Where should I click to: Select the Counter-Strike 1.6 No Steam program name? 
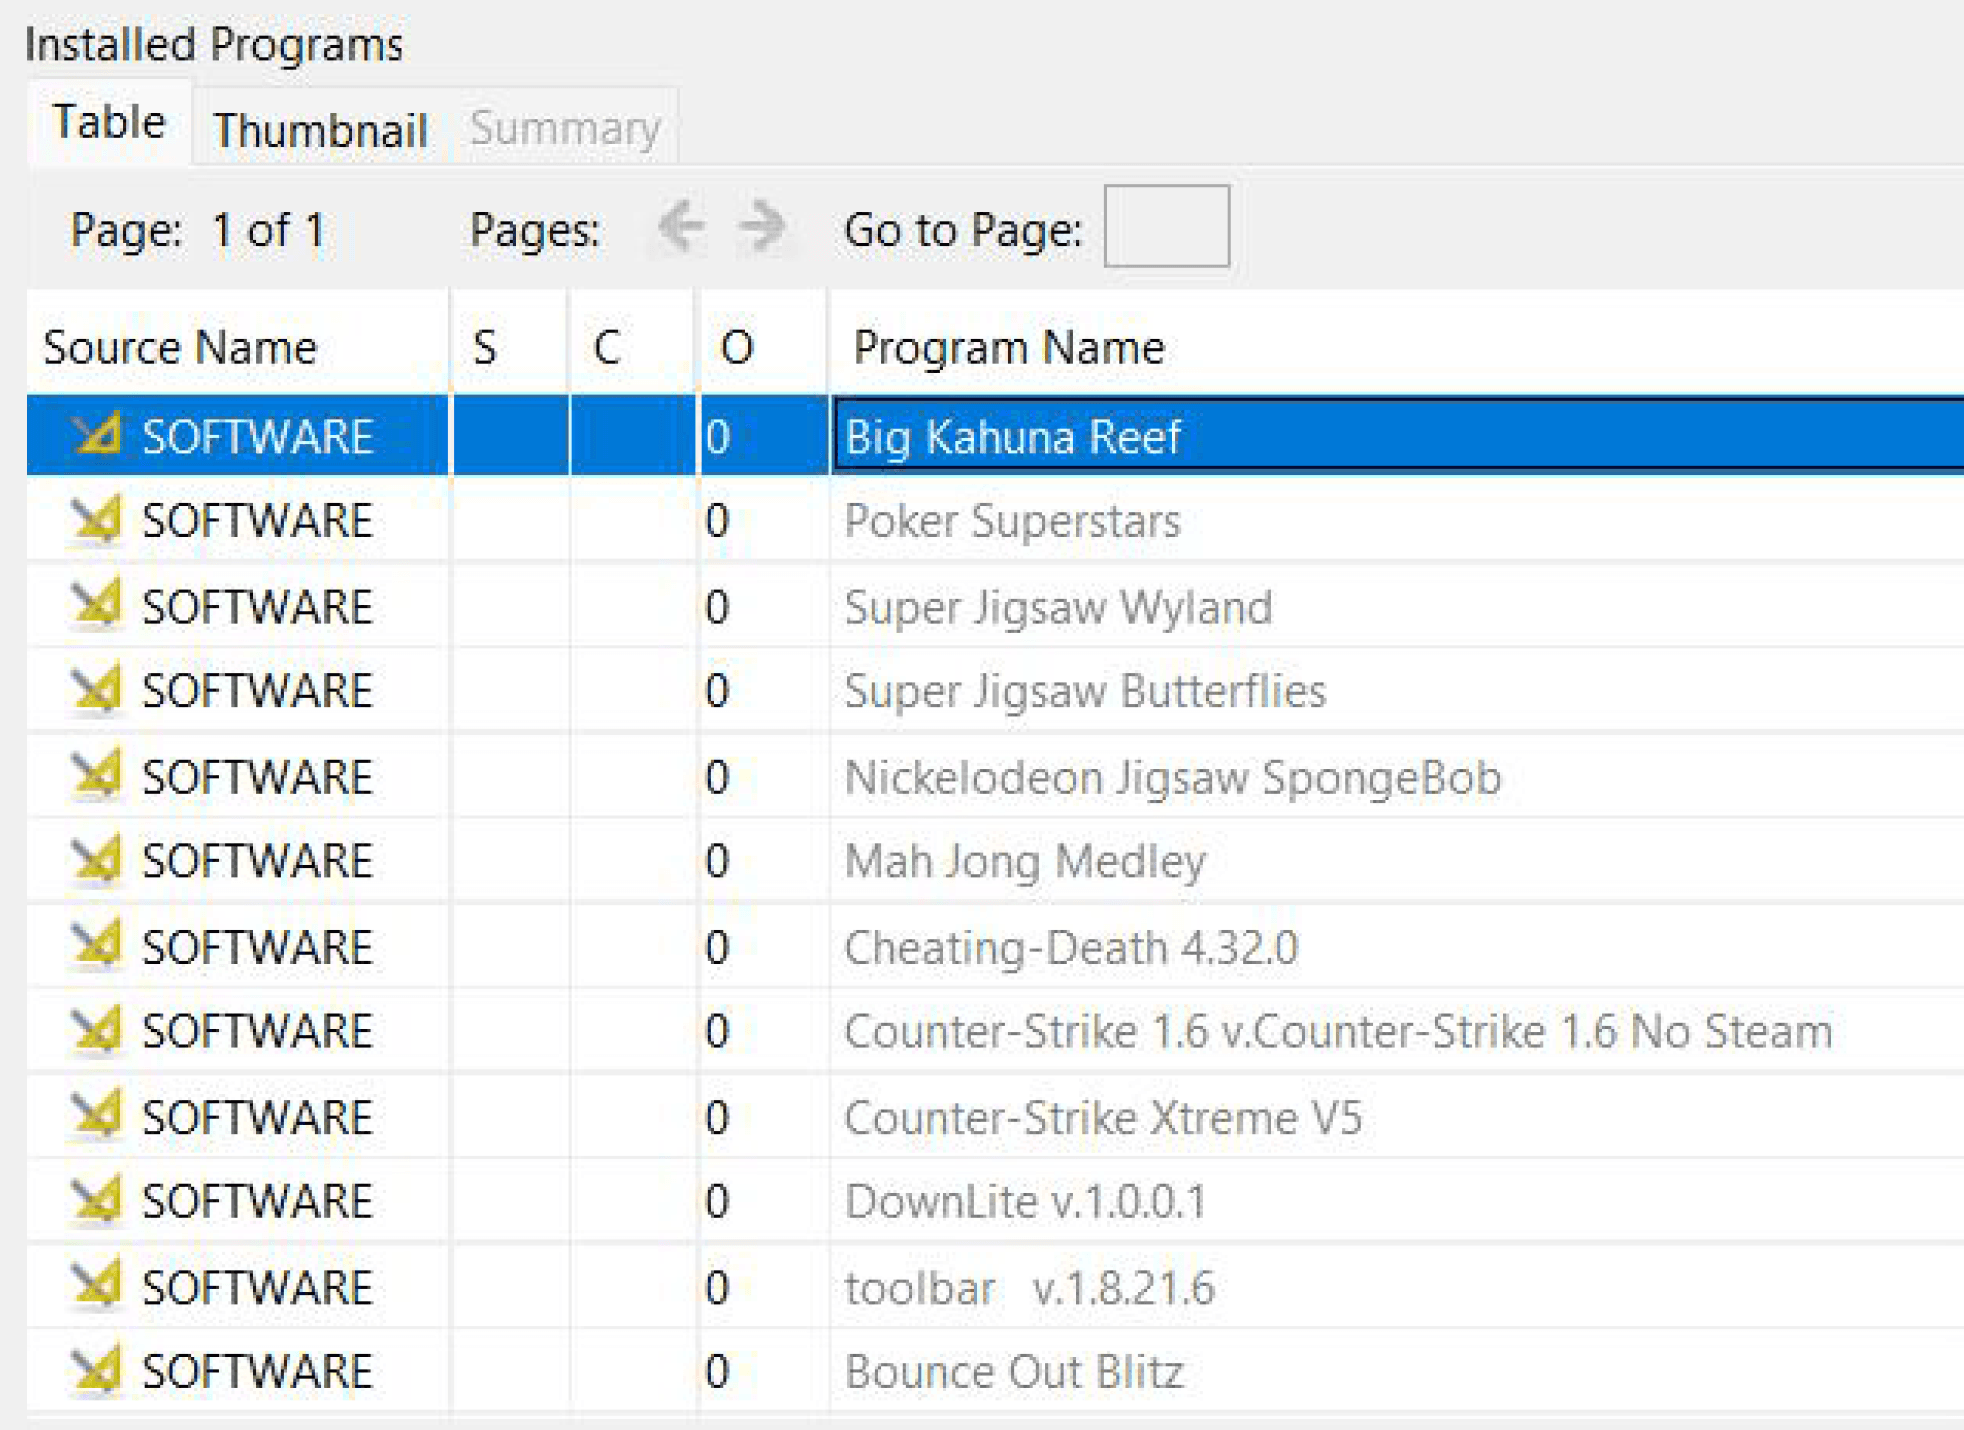tap(1338, 1031)
